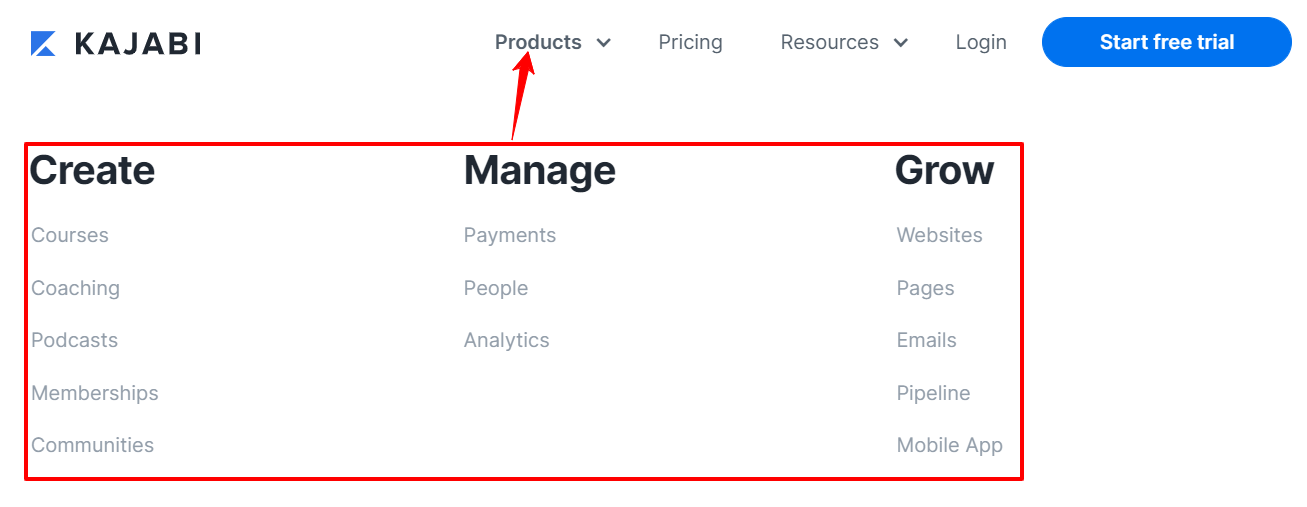Select Payments under Manage

[x=509, y=235]
